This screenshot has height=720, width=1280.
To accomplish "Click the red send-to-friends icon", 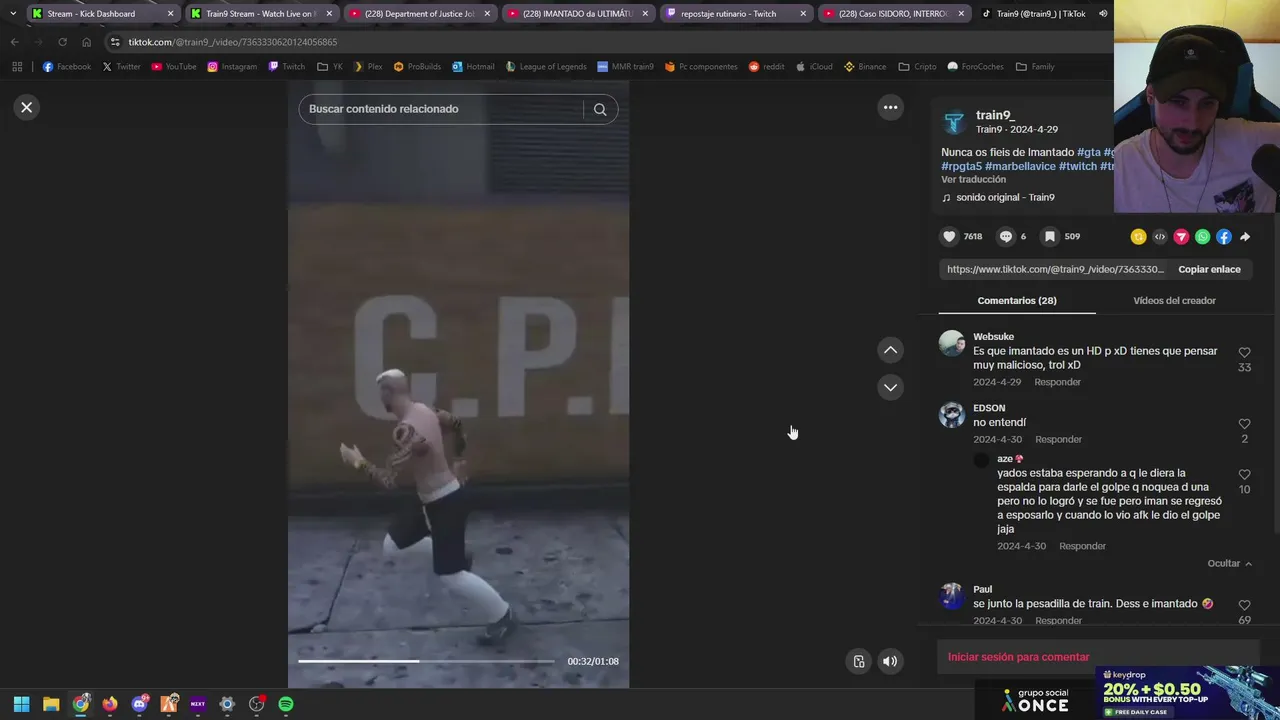I will 1181,237.
